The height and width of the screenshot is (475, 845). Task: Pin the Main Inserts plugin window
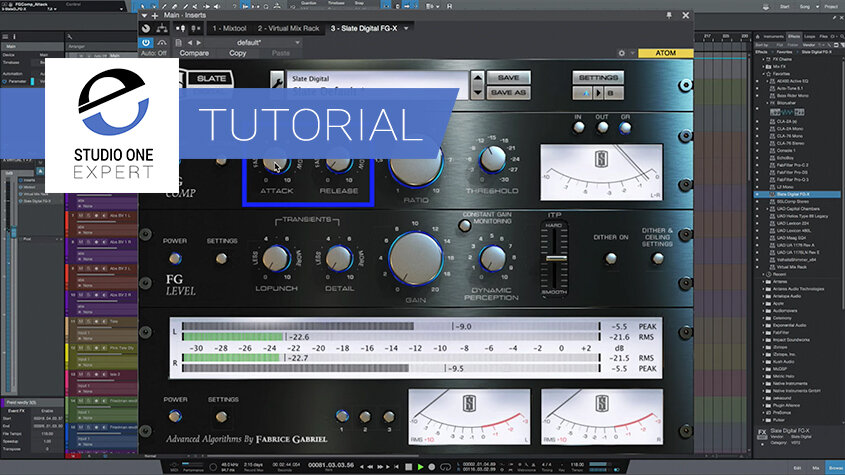669,15
